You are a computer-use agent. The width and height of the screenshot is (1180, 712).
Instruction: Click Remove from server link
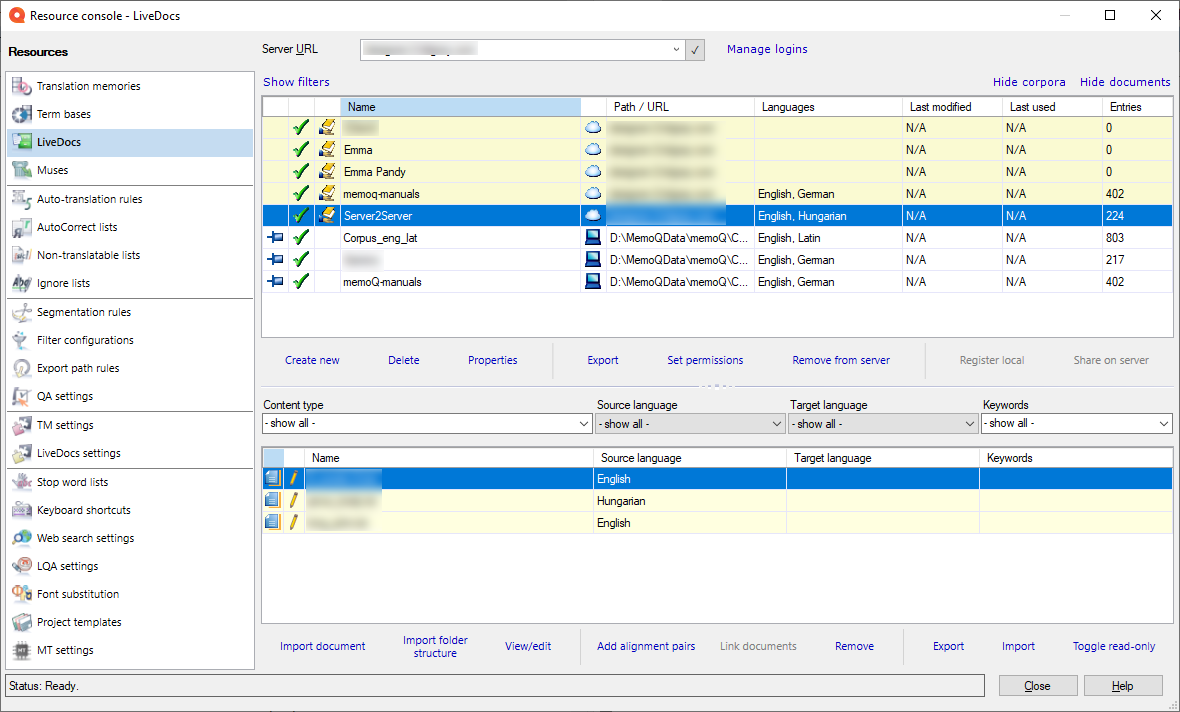(841, 361)
